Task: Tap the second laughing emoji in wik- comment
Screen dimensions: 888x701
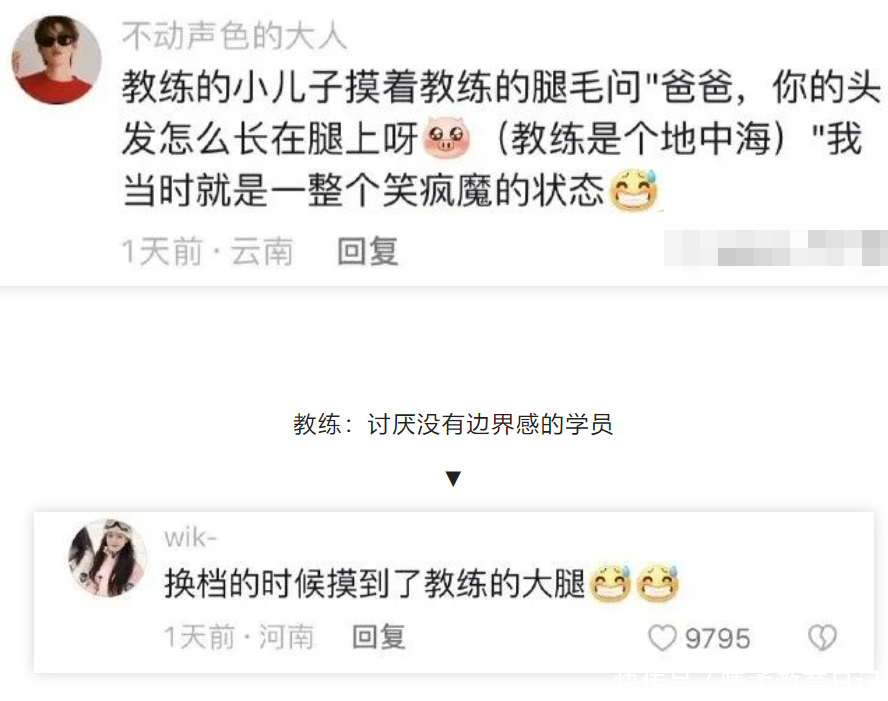Action: [x=657, y=583]
